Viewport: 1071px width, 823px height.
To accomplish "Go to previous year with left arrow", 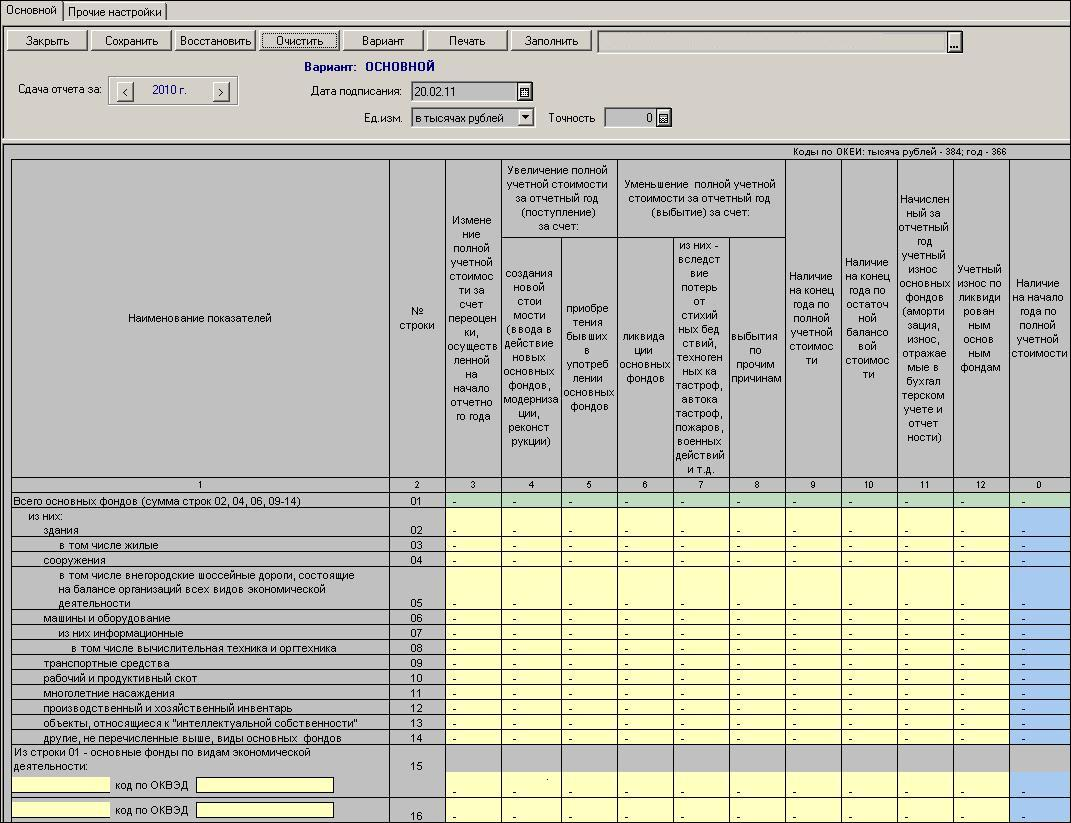I will 125,92.
